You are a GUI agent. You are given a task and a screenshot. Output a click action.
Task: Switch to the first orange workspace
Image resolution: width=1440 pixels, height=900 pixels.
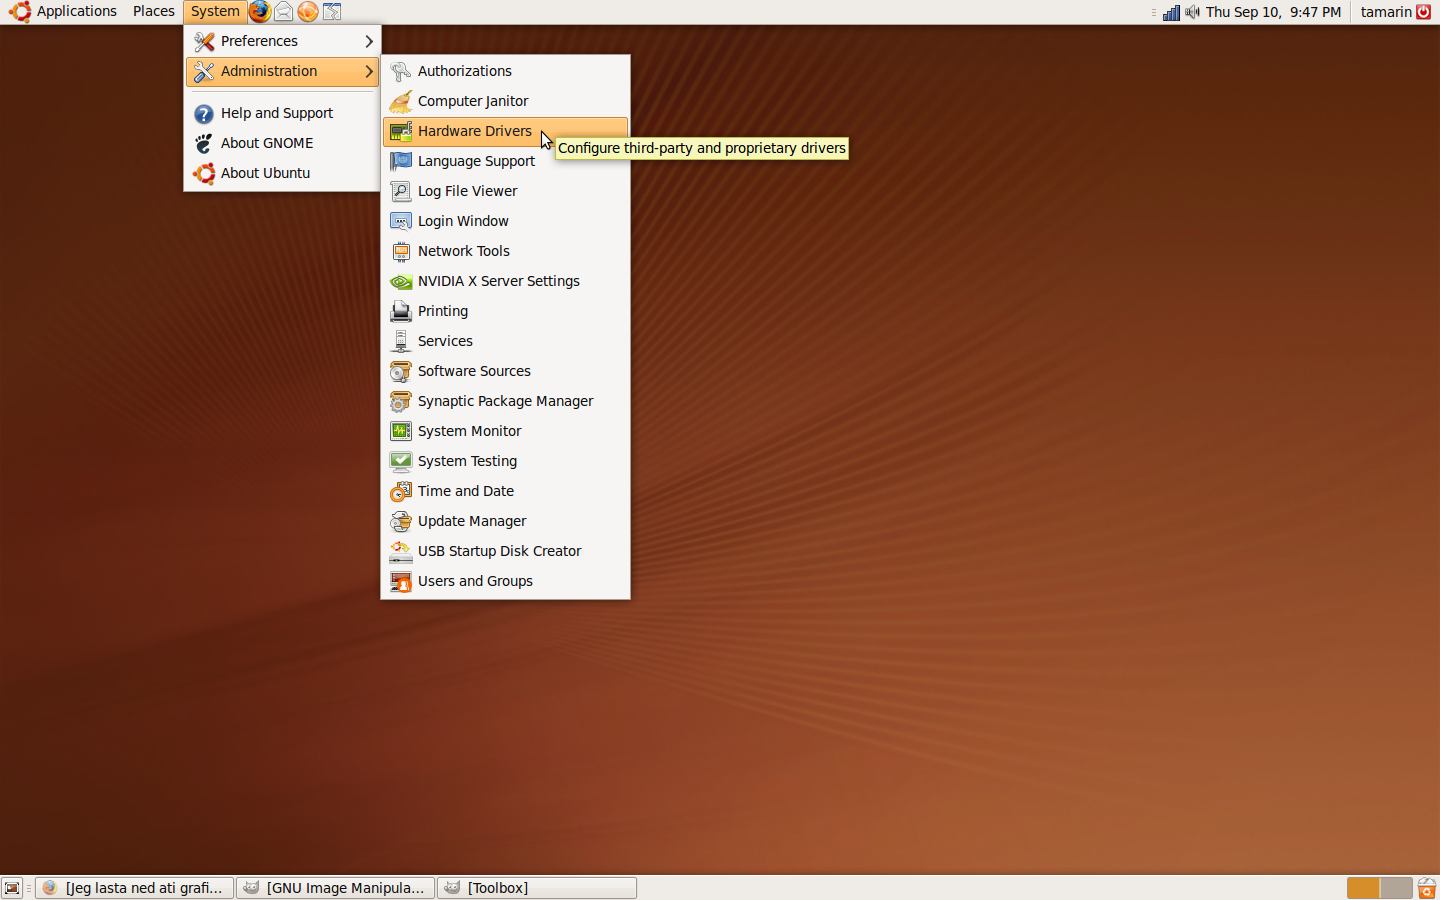click(x=1363, y=888)
